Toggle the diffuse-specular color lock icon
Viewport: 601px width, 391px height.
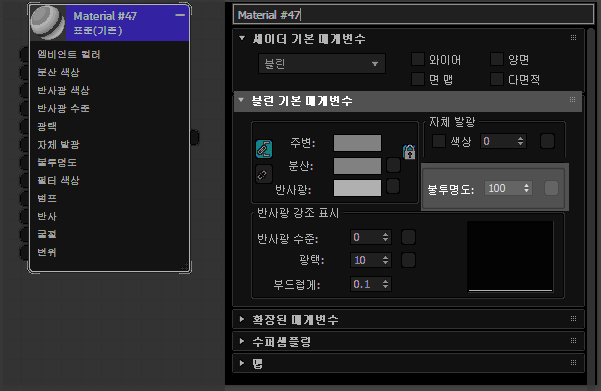[x=264, y=174]
